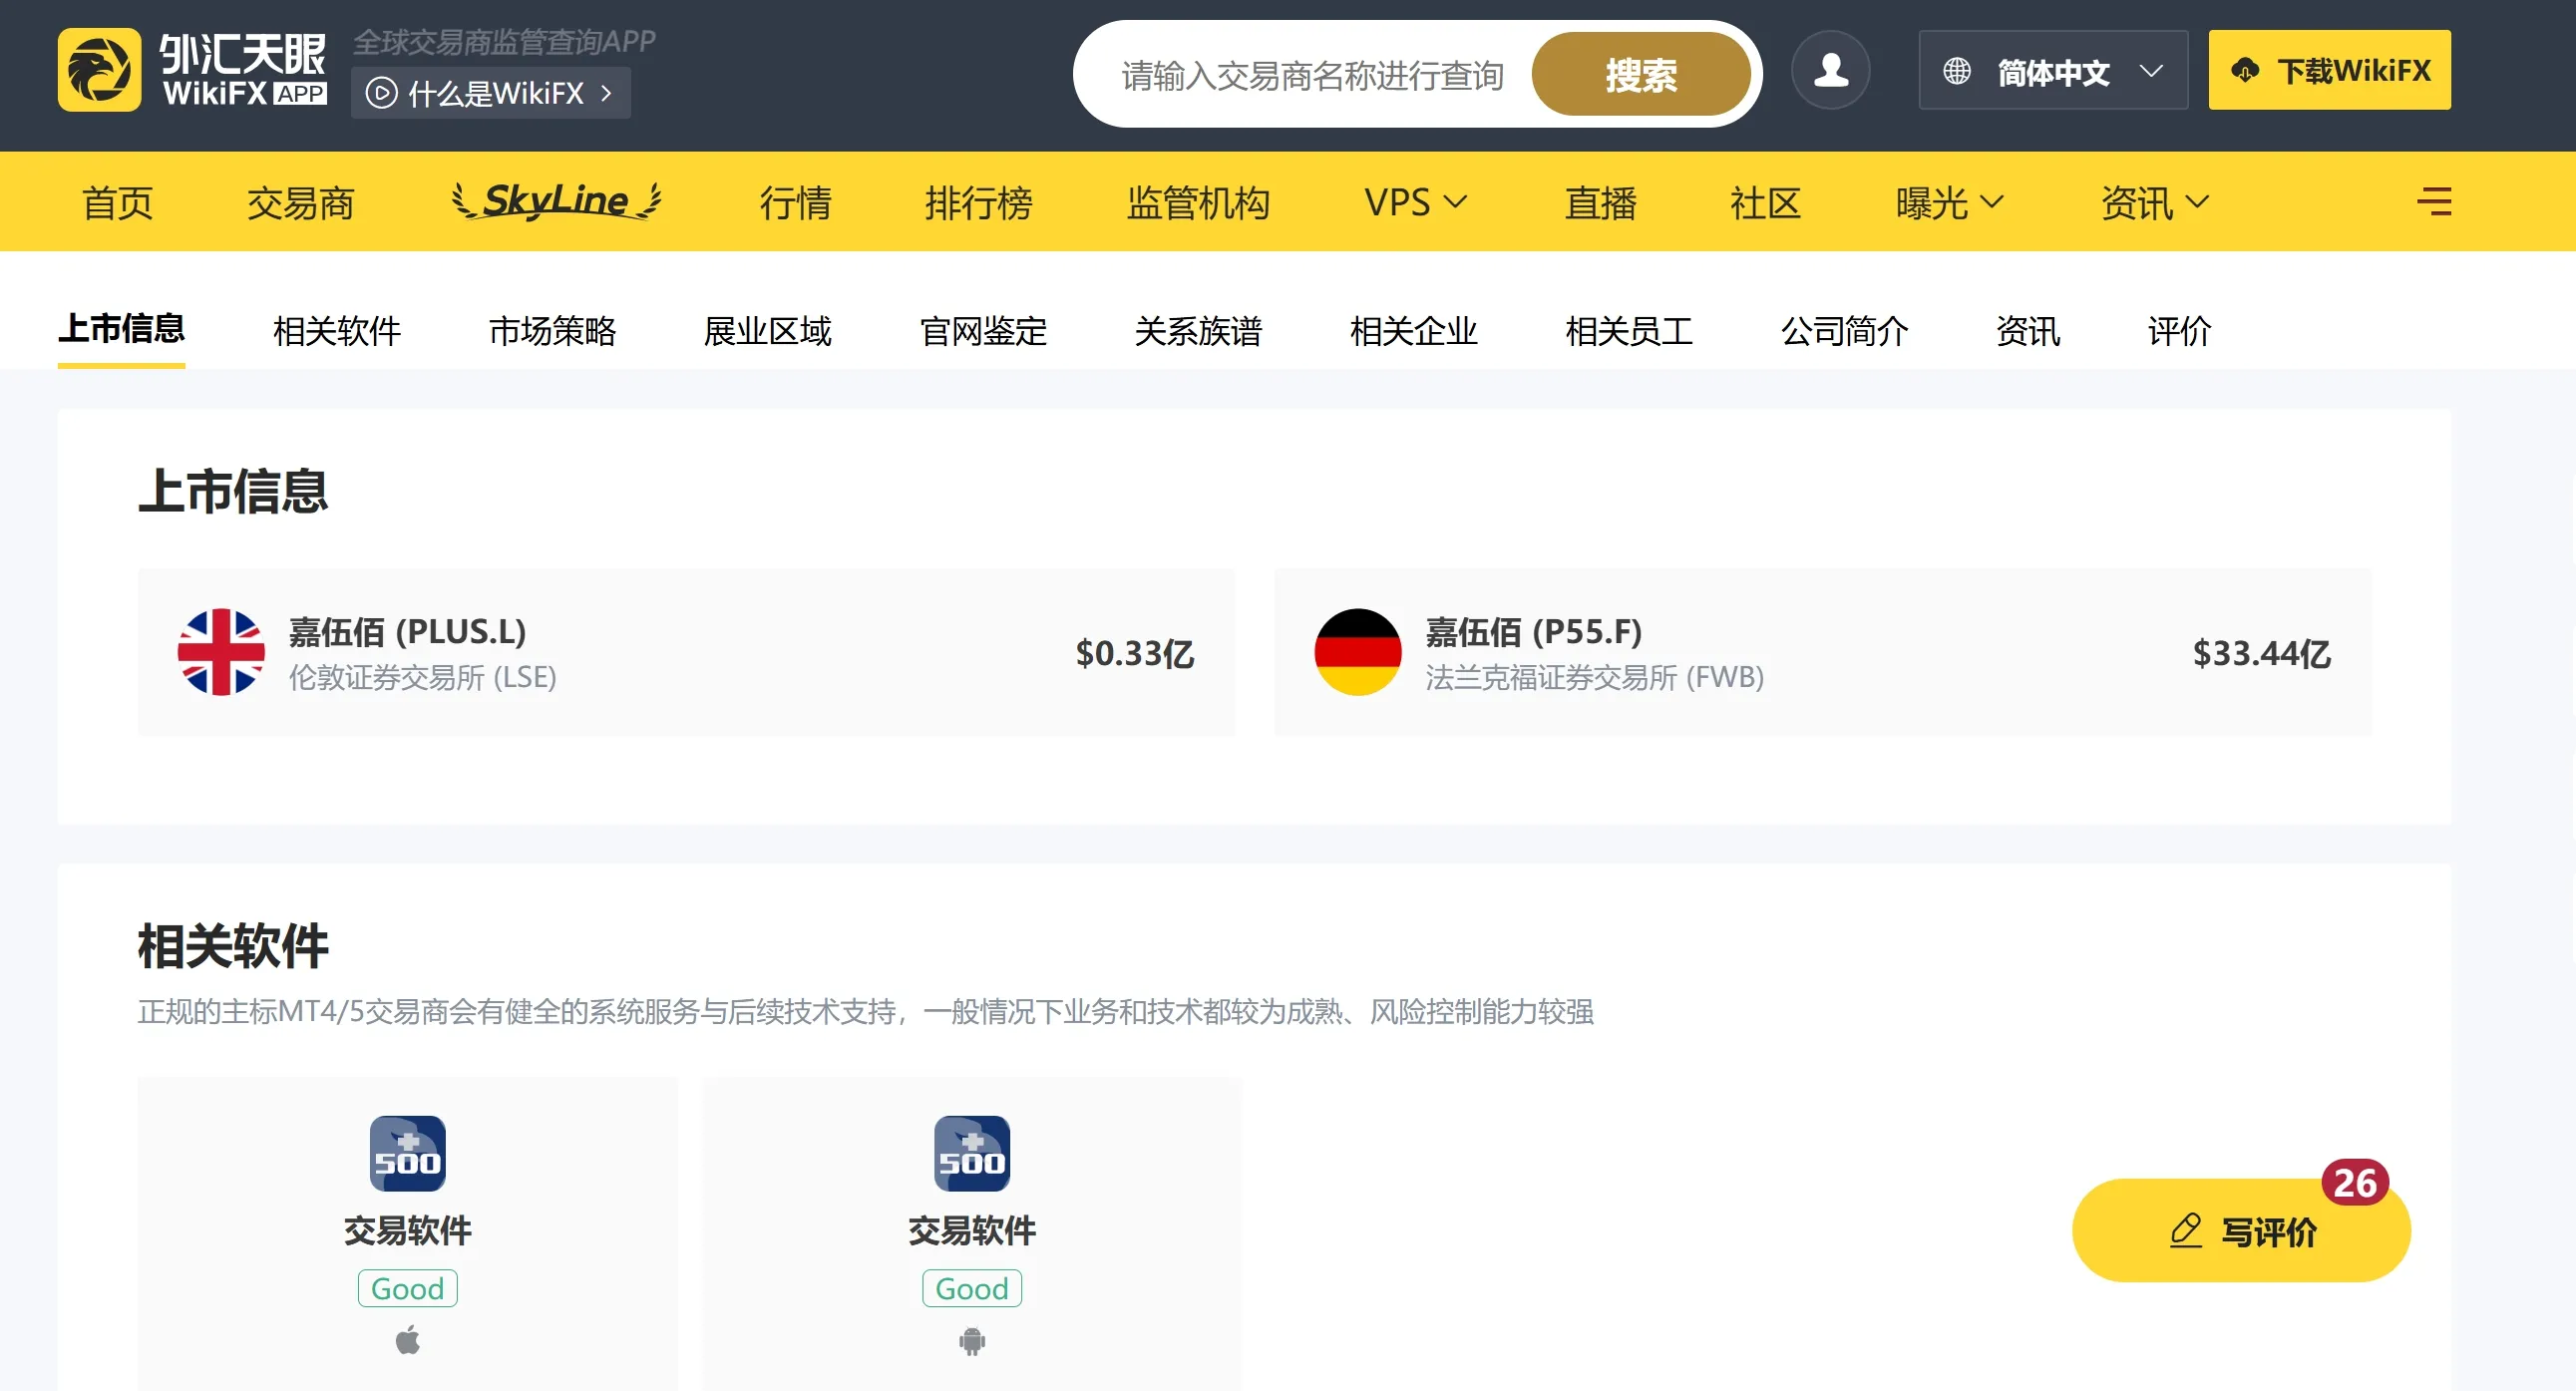The width and height of the screenshot is (2576, 1391).
Task: Switch to the 相关企业 tab
Action: pyautogui.click(x=1413, y=331)
